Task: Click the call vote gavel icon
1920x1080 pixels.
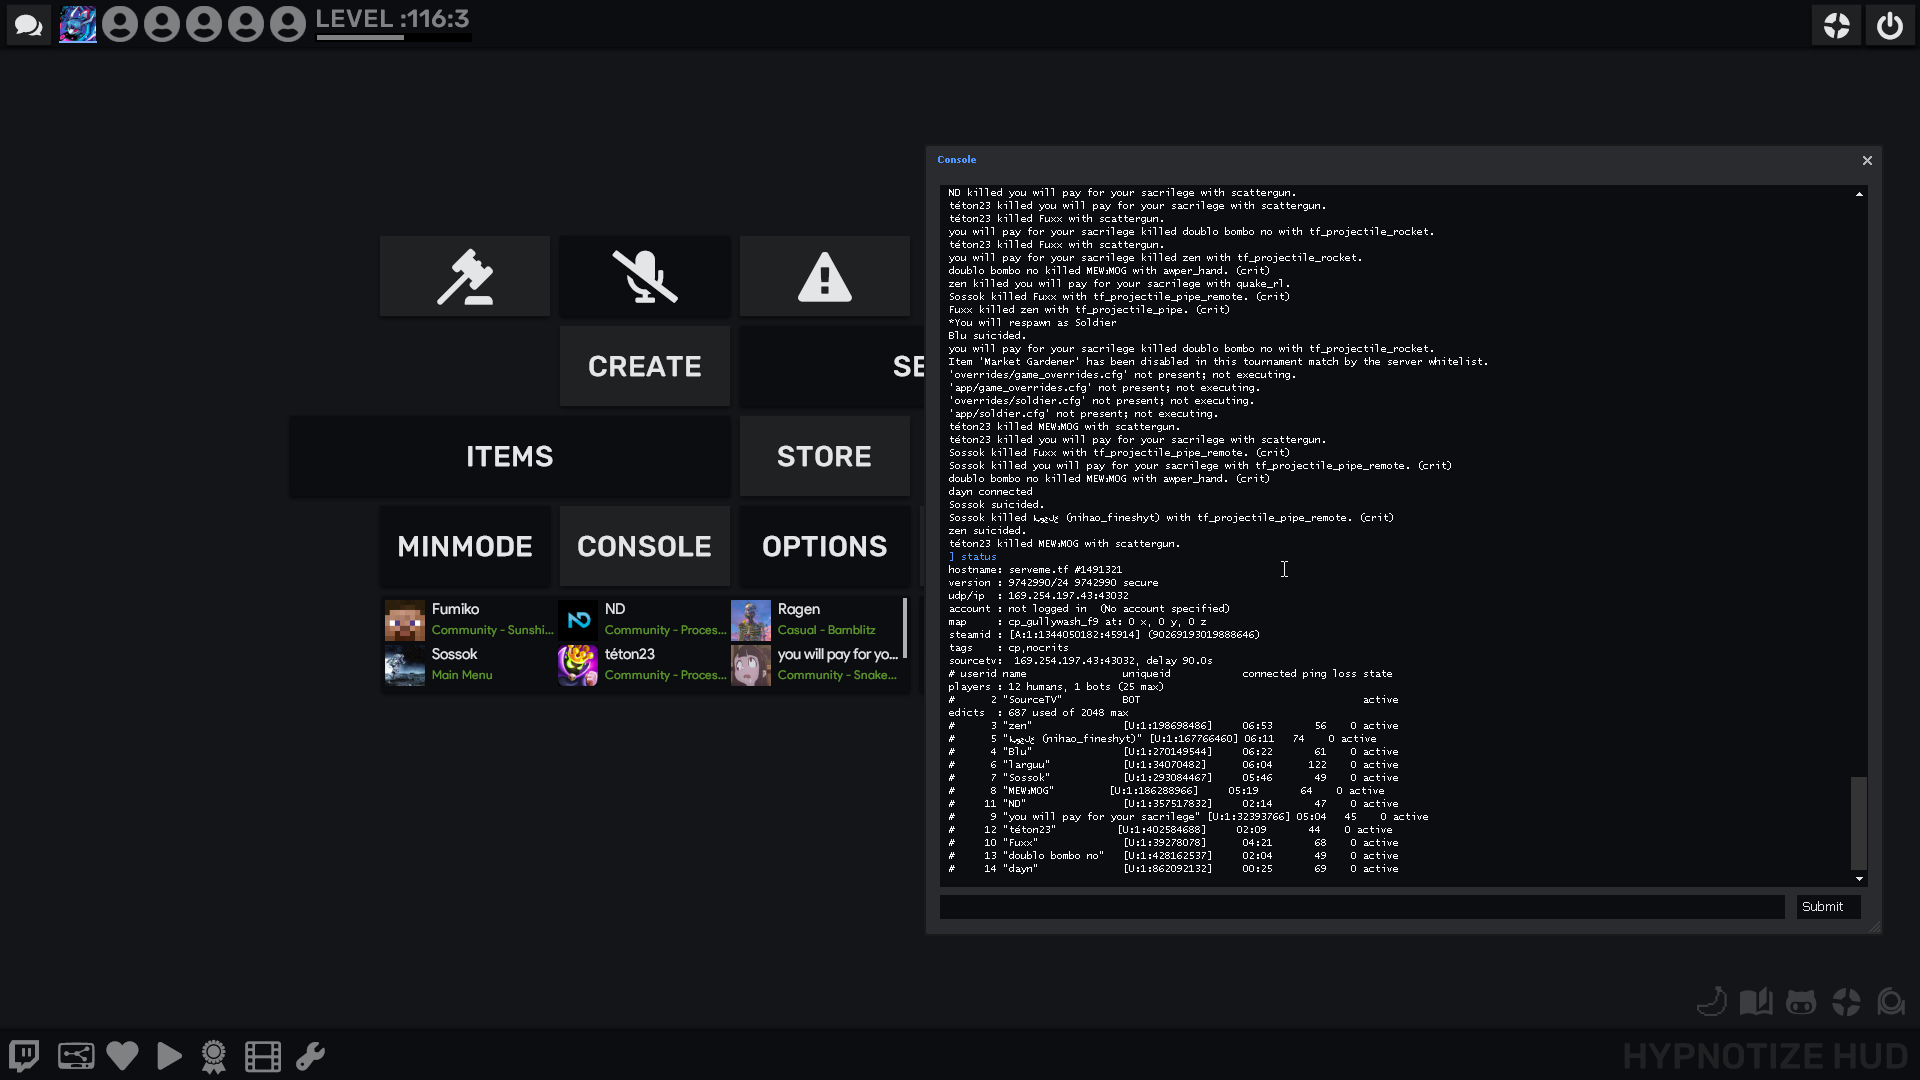Action: click(x=465, y=277)
